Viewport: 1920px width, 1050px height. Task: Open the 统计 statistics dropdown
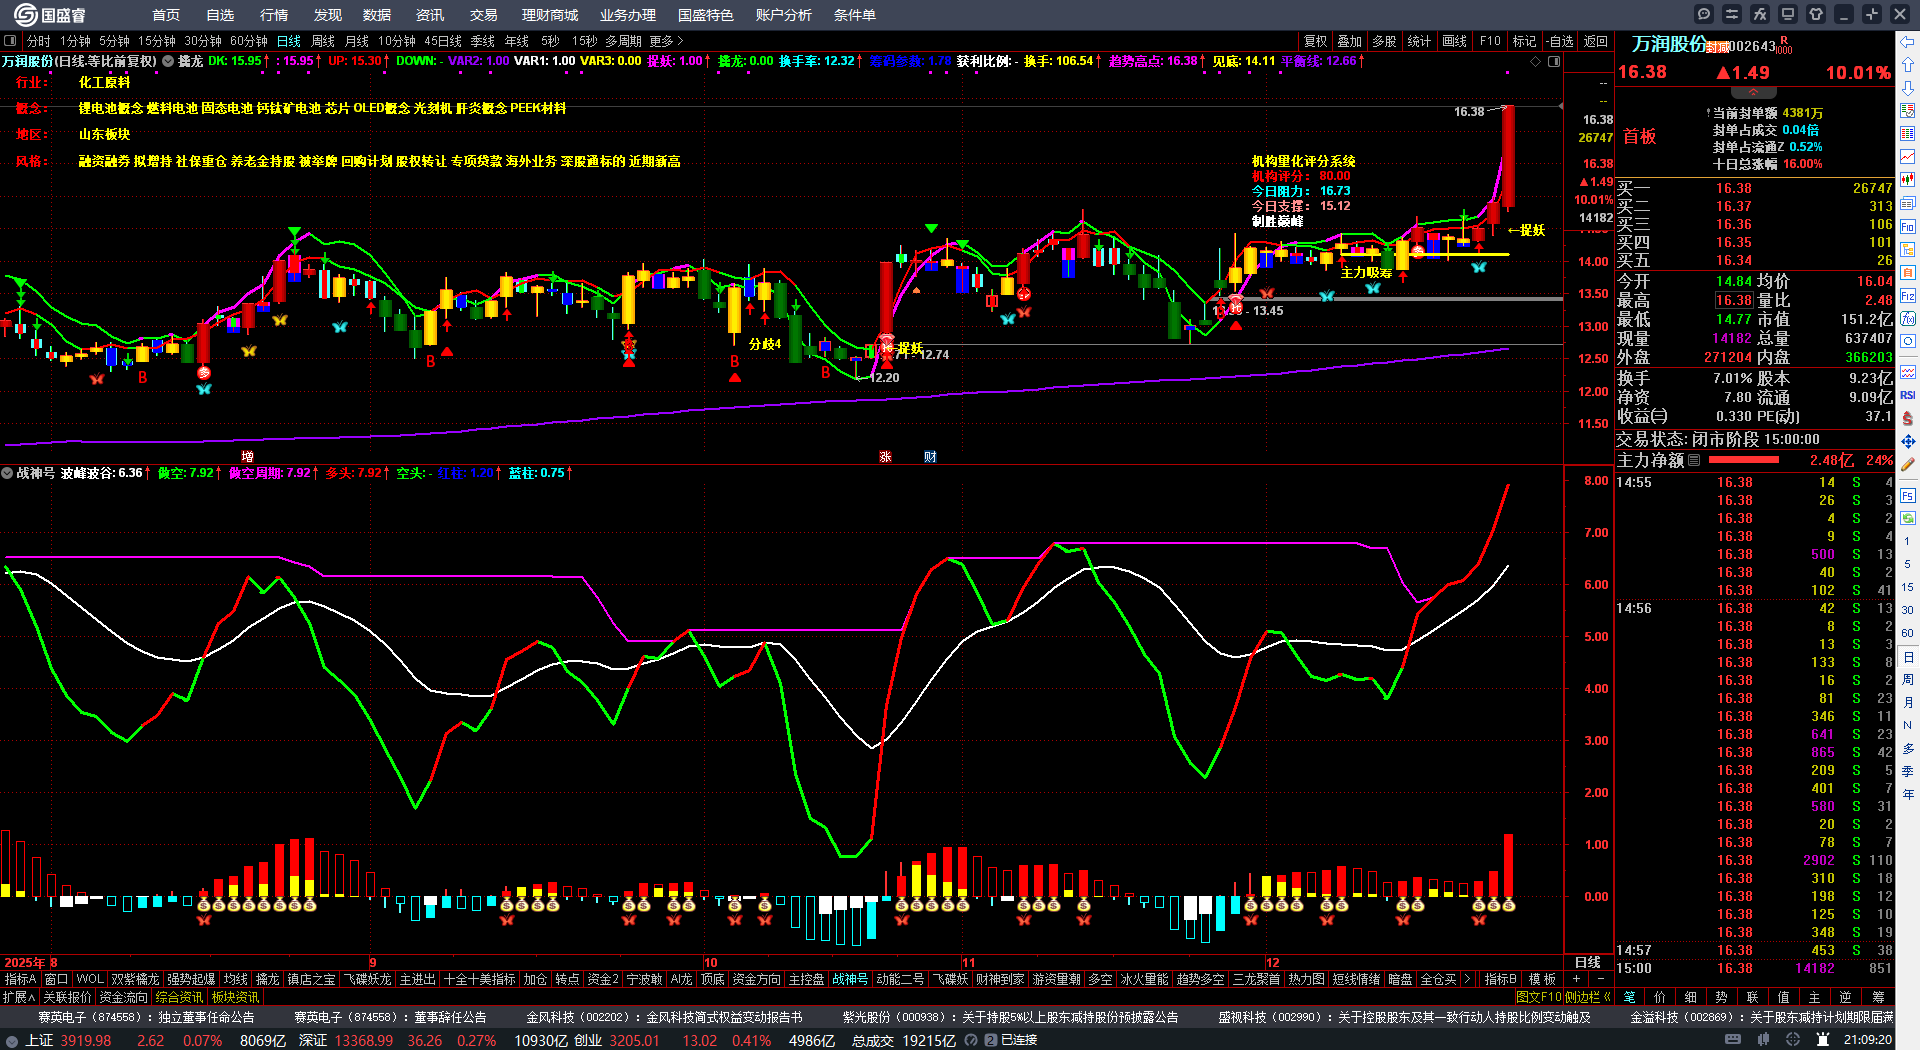point(1419,41)
